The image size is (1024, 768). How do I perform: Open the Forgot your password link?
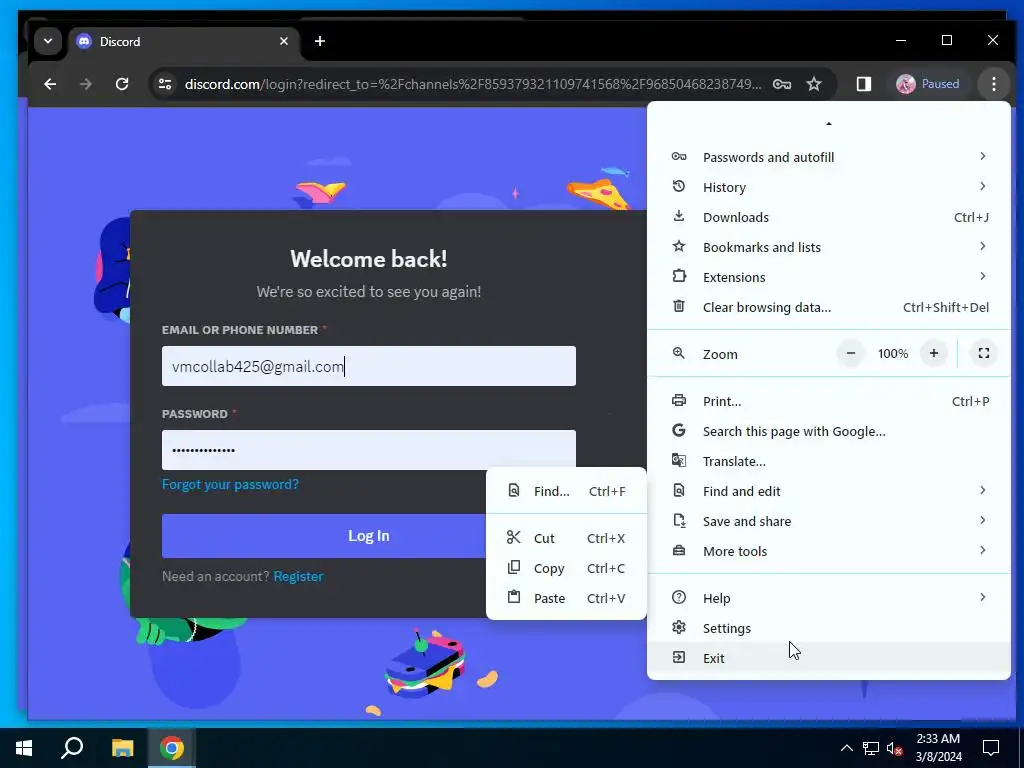(x=231, y=484)
